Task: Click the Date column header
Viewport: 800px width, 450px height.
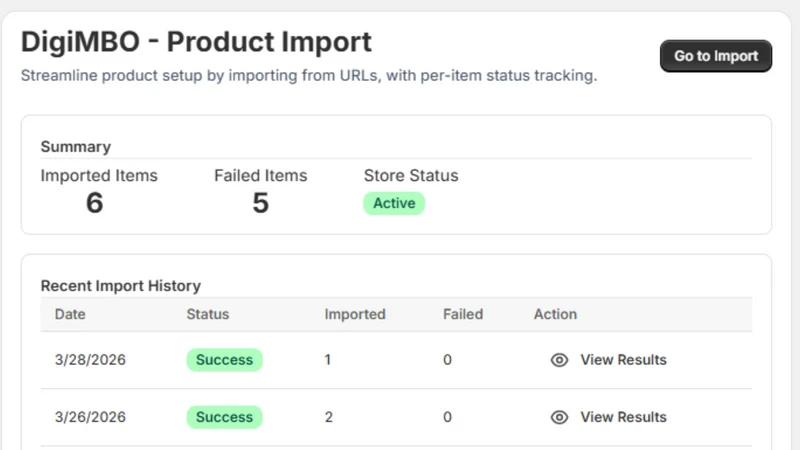Action: tap(70, 314)
